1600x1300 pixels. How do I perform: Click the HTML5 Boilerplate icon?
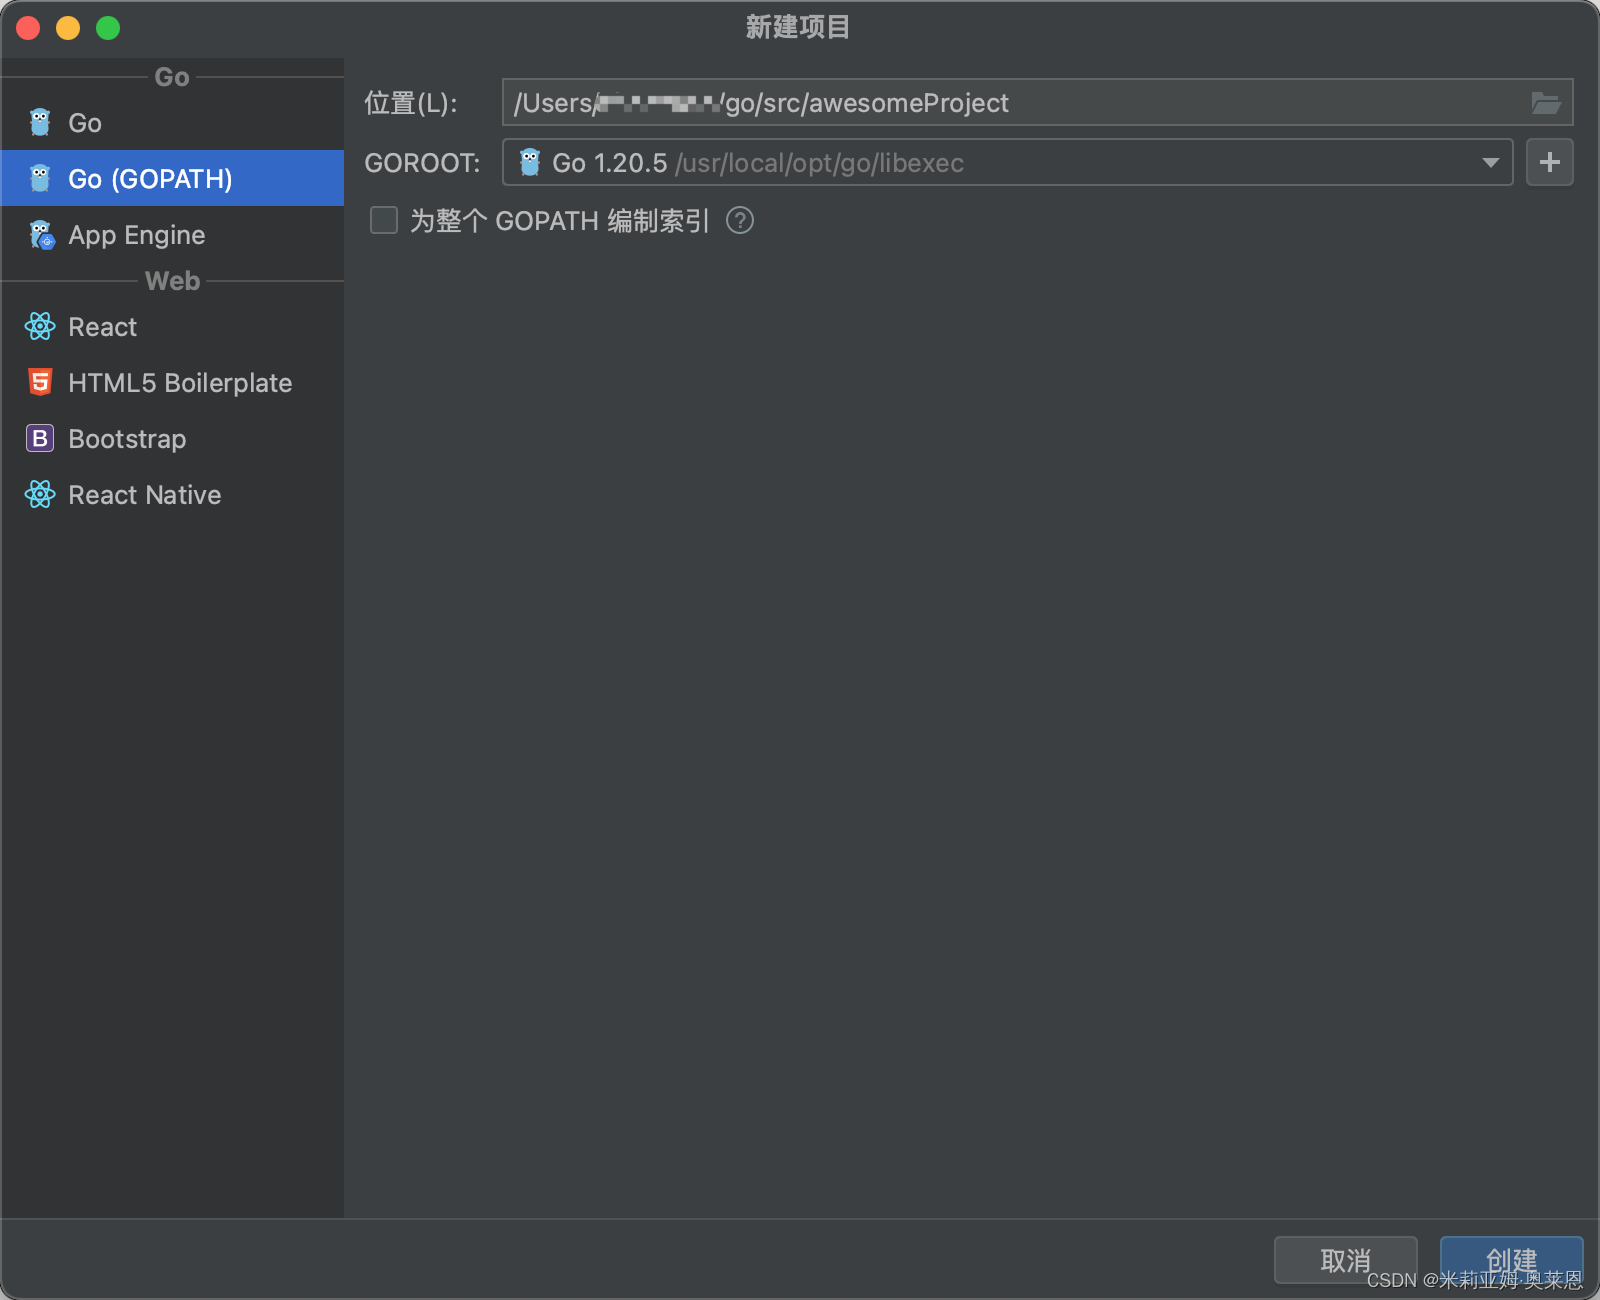tap(39, 382)
